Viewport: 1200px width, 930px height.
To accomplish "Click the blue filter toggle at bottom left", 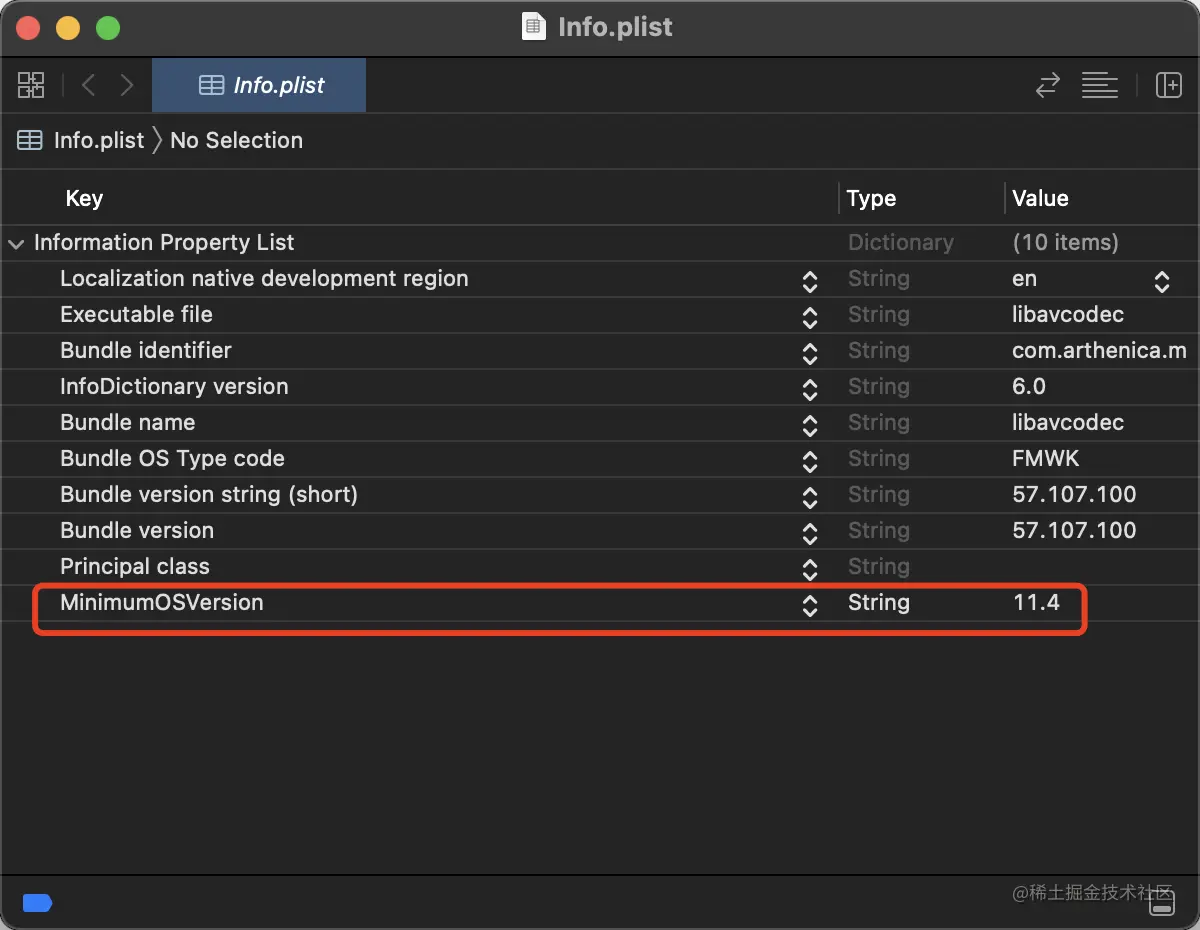I will click(x=37, y=903).
